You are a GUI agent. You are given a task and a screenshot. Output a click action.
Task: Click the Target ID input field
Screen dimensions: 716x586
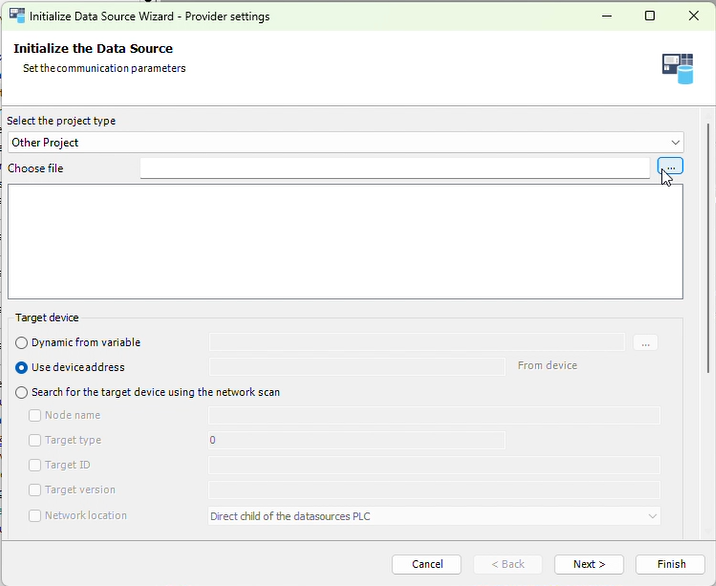(x=434, y=465)
